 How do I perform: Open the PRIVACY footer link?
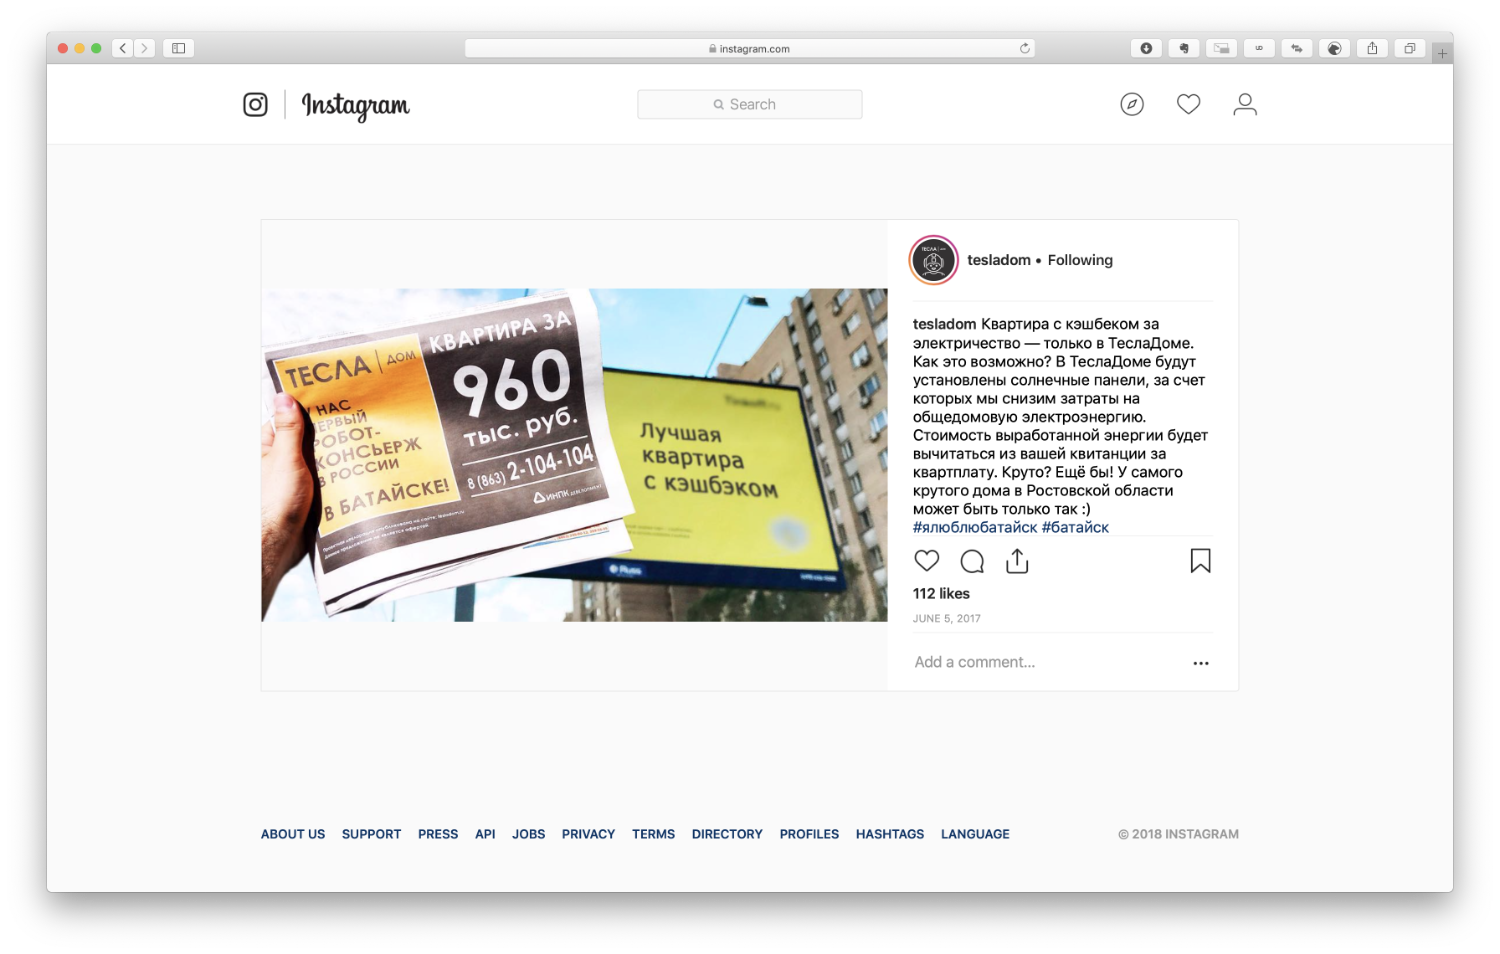coord(588,834)
